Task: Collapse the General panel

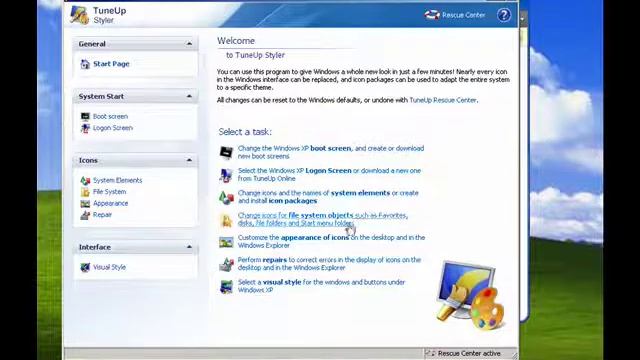Action: click(x=189, y=44)
